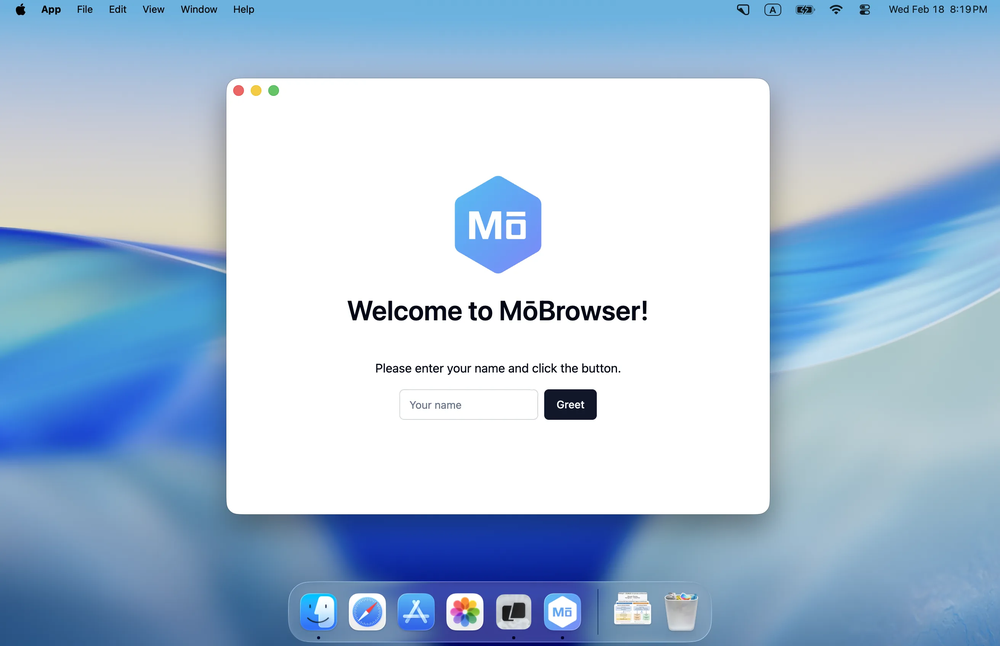This screenshot has height=646, width=1000.
Task: Launch Safari from the Dock
Action: [367, 611]
